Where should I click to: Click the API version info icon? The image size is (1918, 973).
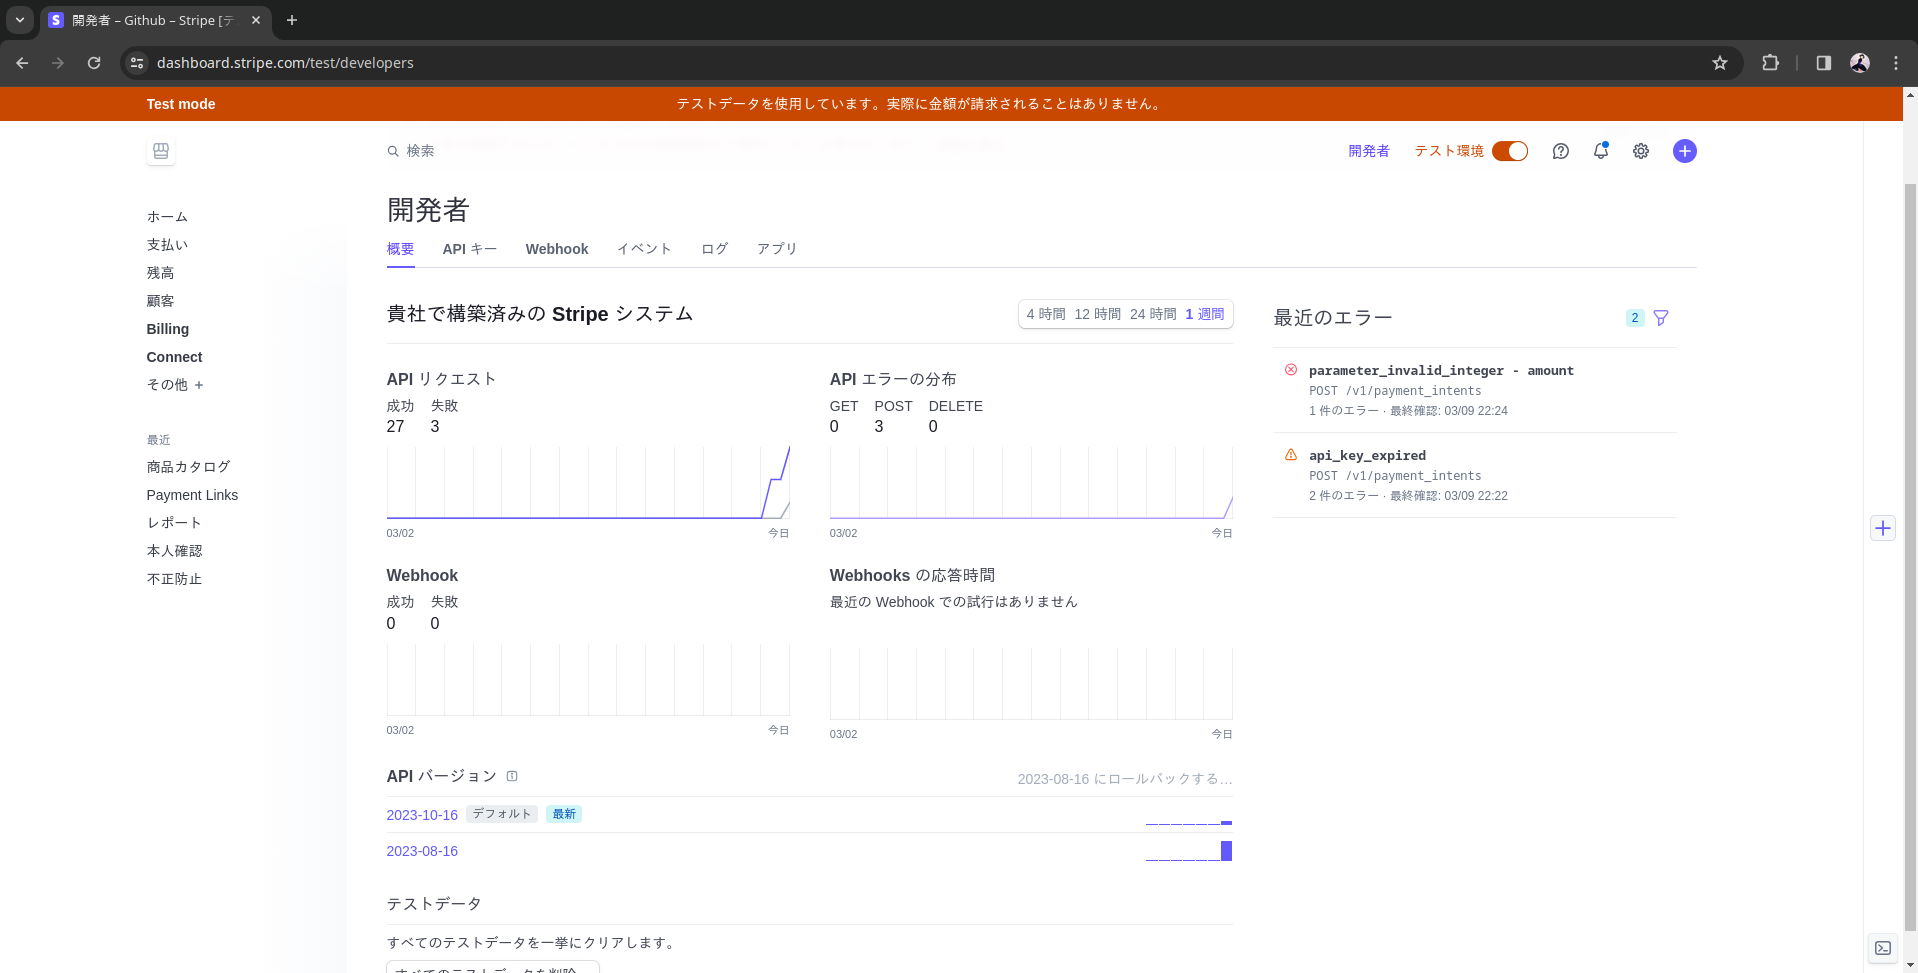[x=512, y=776]
